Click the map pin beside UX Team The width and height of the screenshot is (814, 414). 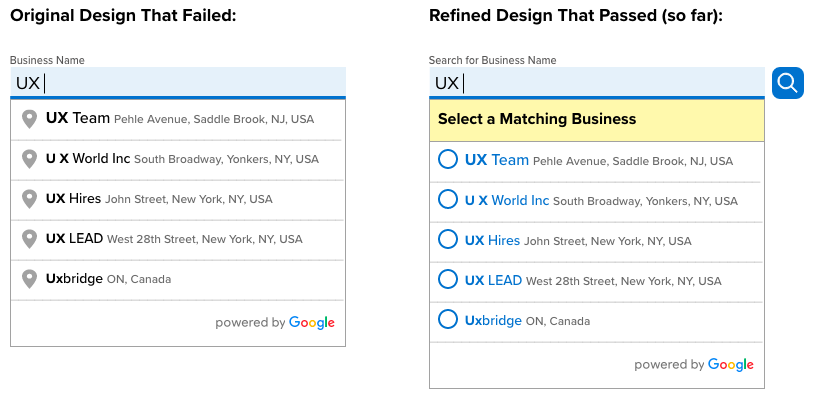click(30, 119)
